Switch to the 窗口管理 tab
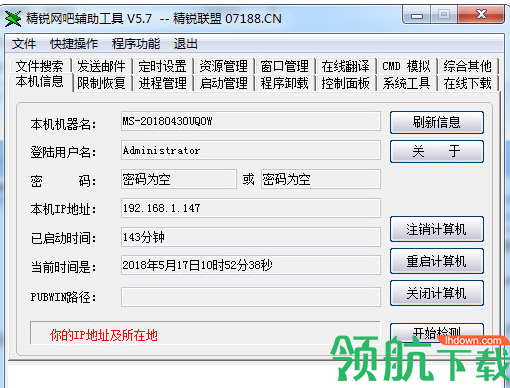 284,66
